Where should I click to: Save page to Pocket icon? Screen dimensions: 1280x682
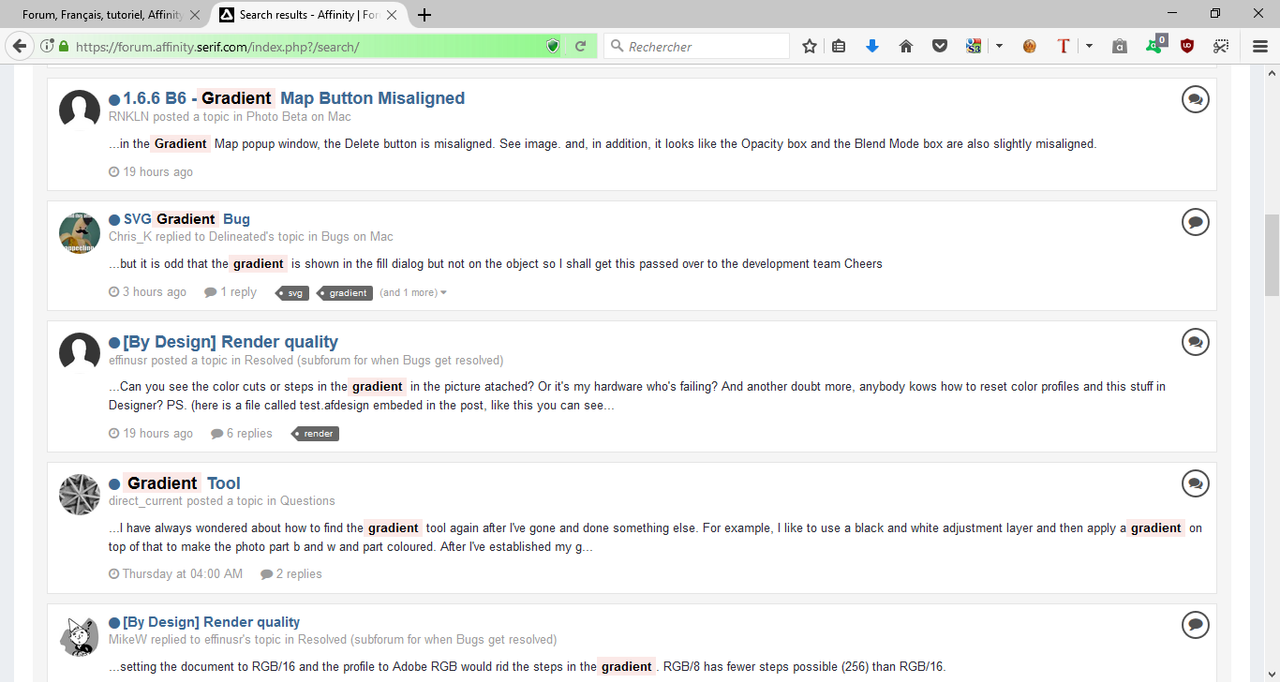(939, 46)
